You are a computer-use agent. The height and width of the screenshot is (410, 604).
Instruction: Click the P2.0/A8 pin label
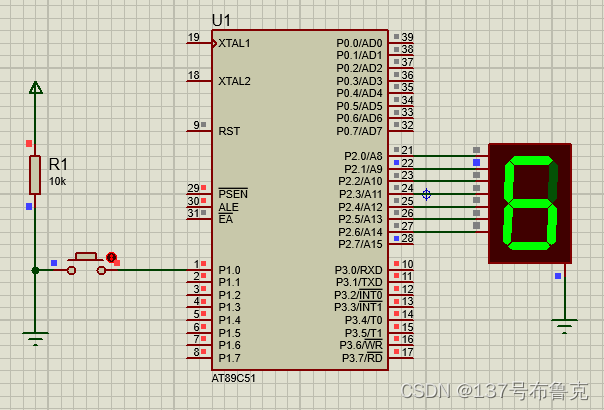click(x=363, y=156)
